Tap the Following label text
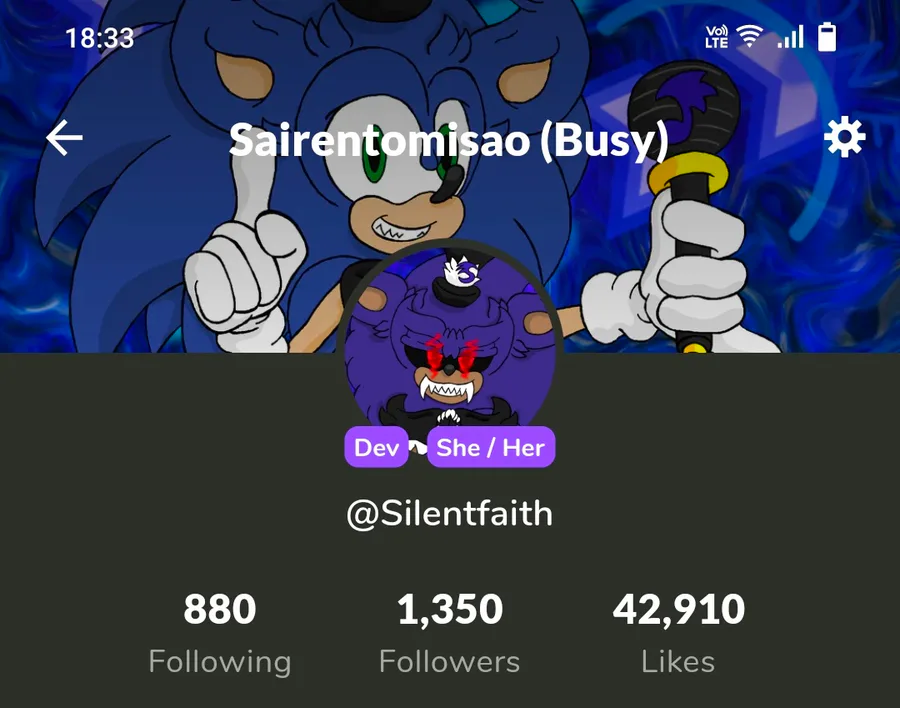900x708 pixels. pos(220,662)
